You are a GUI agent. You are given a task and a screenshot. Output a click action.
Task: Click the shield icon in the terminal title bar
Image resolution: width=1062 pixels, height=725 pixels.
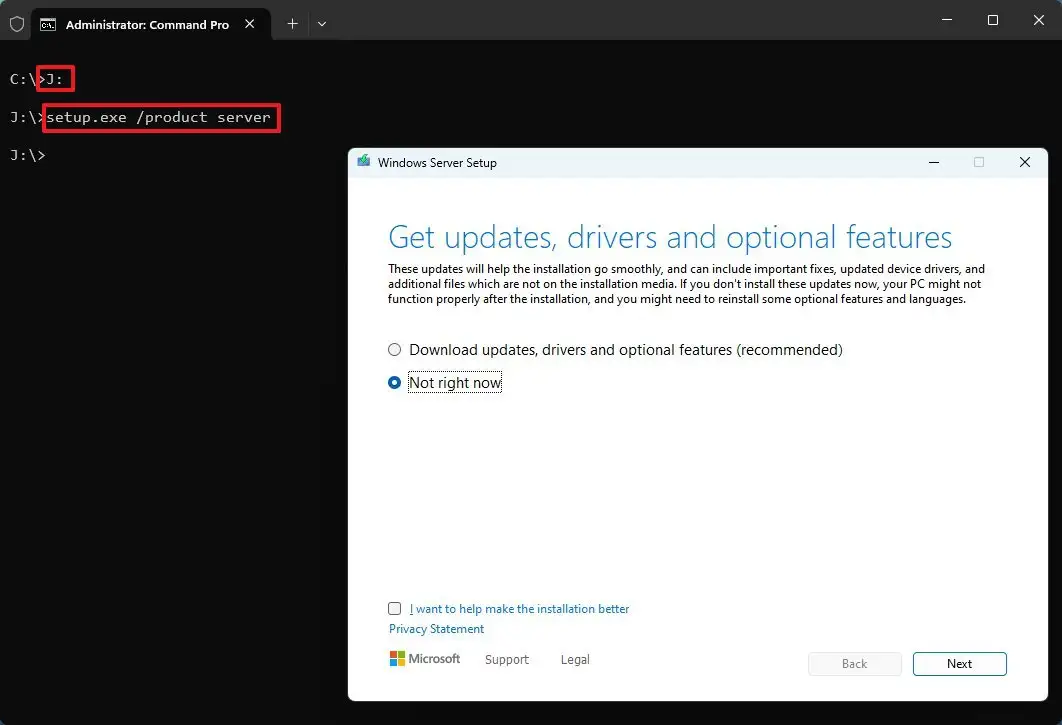[x=16, y=23]
